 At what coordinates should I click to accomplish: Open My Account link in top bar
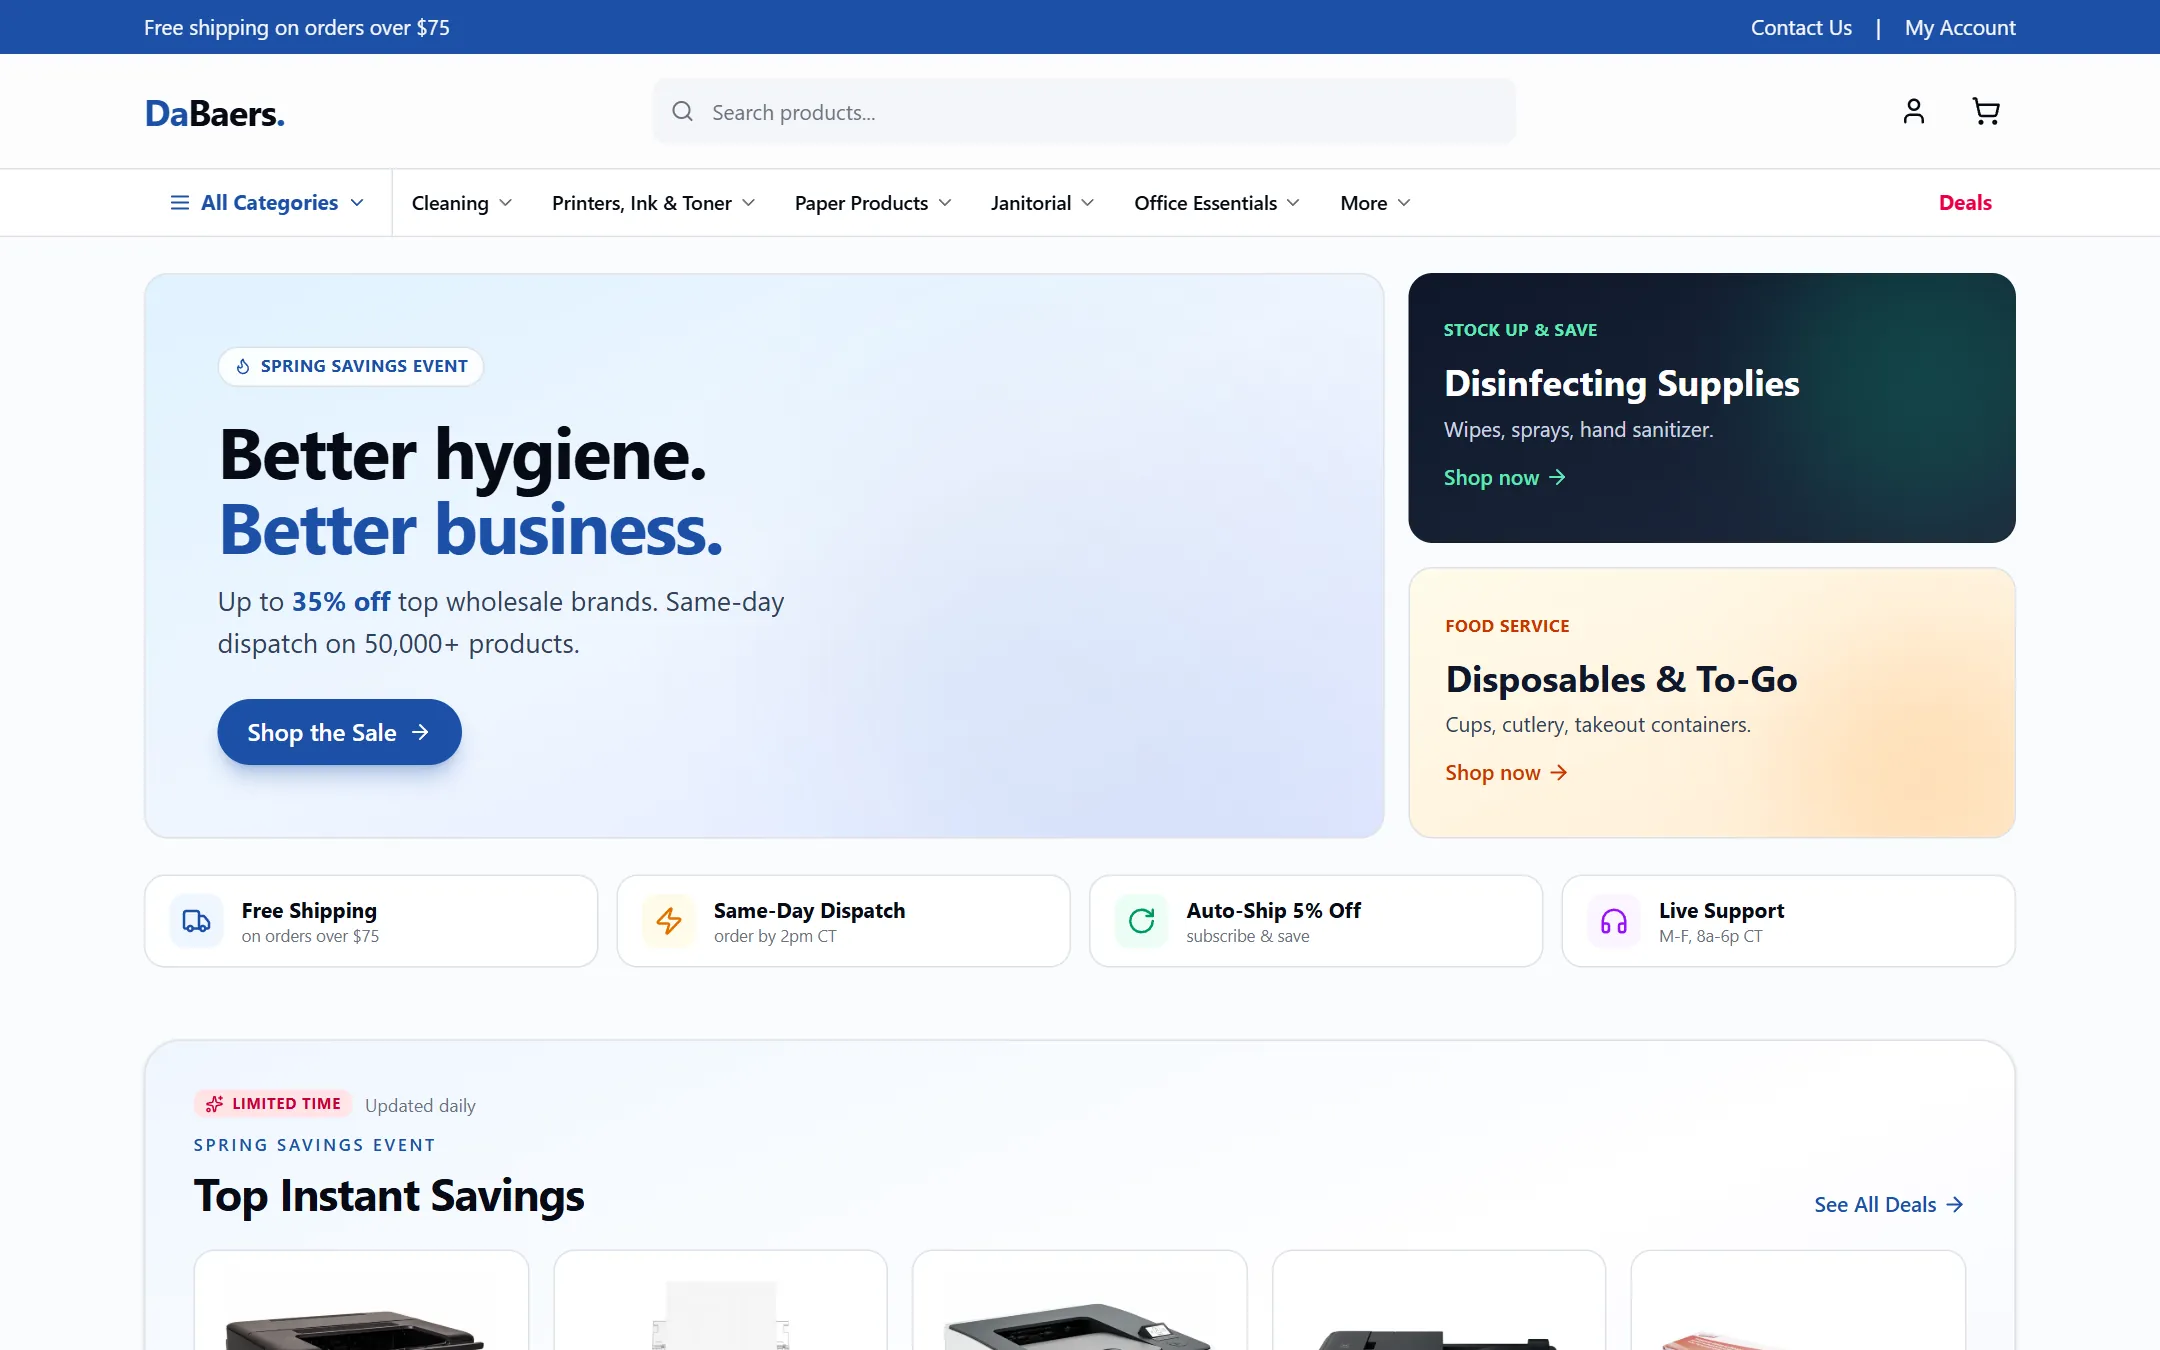[1960, 28]
